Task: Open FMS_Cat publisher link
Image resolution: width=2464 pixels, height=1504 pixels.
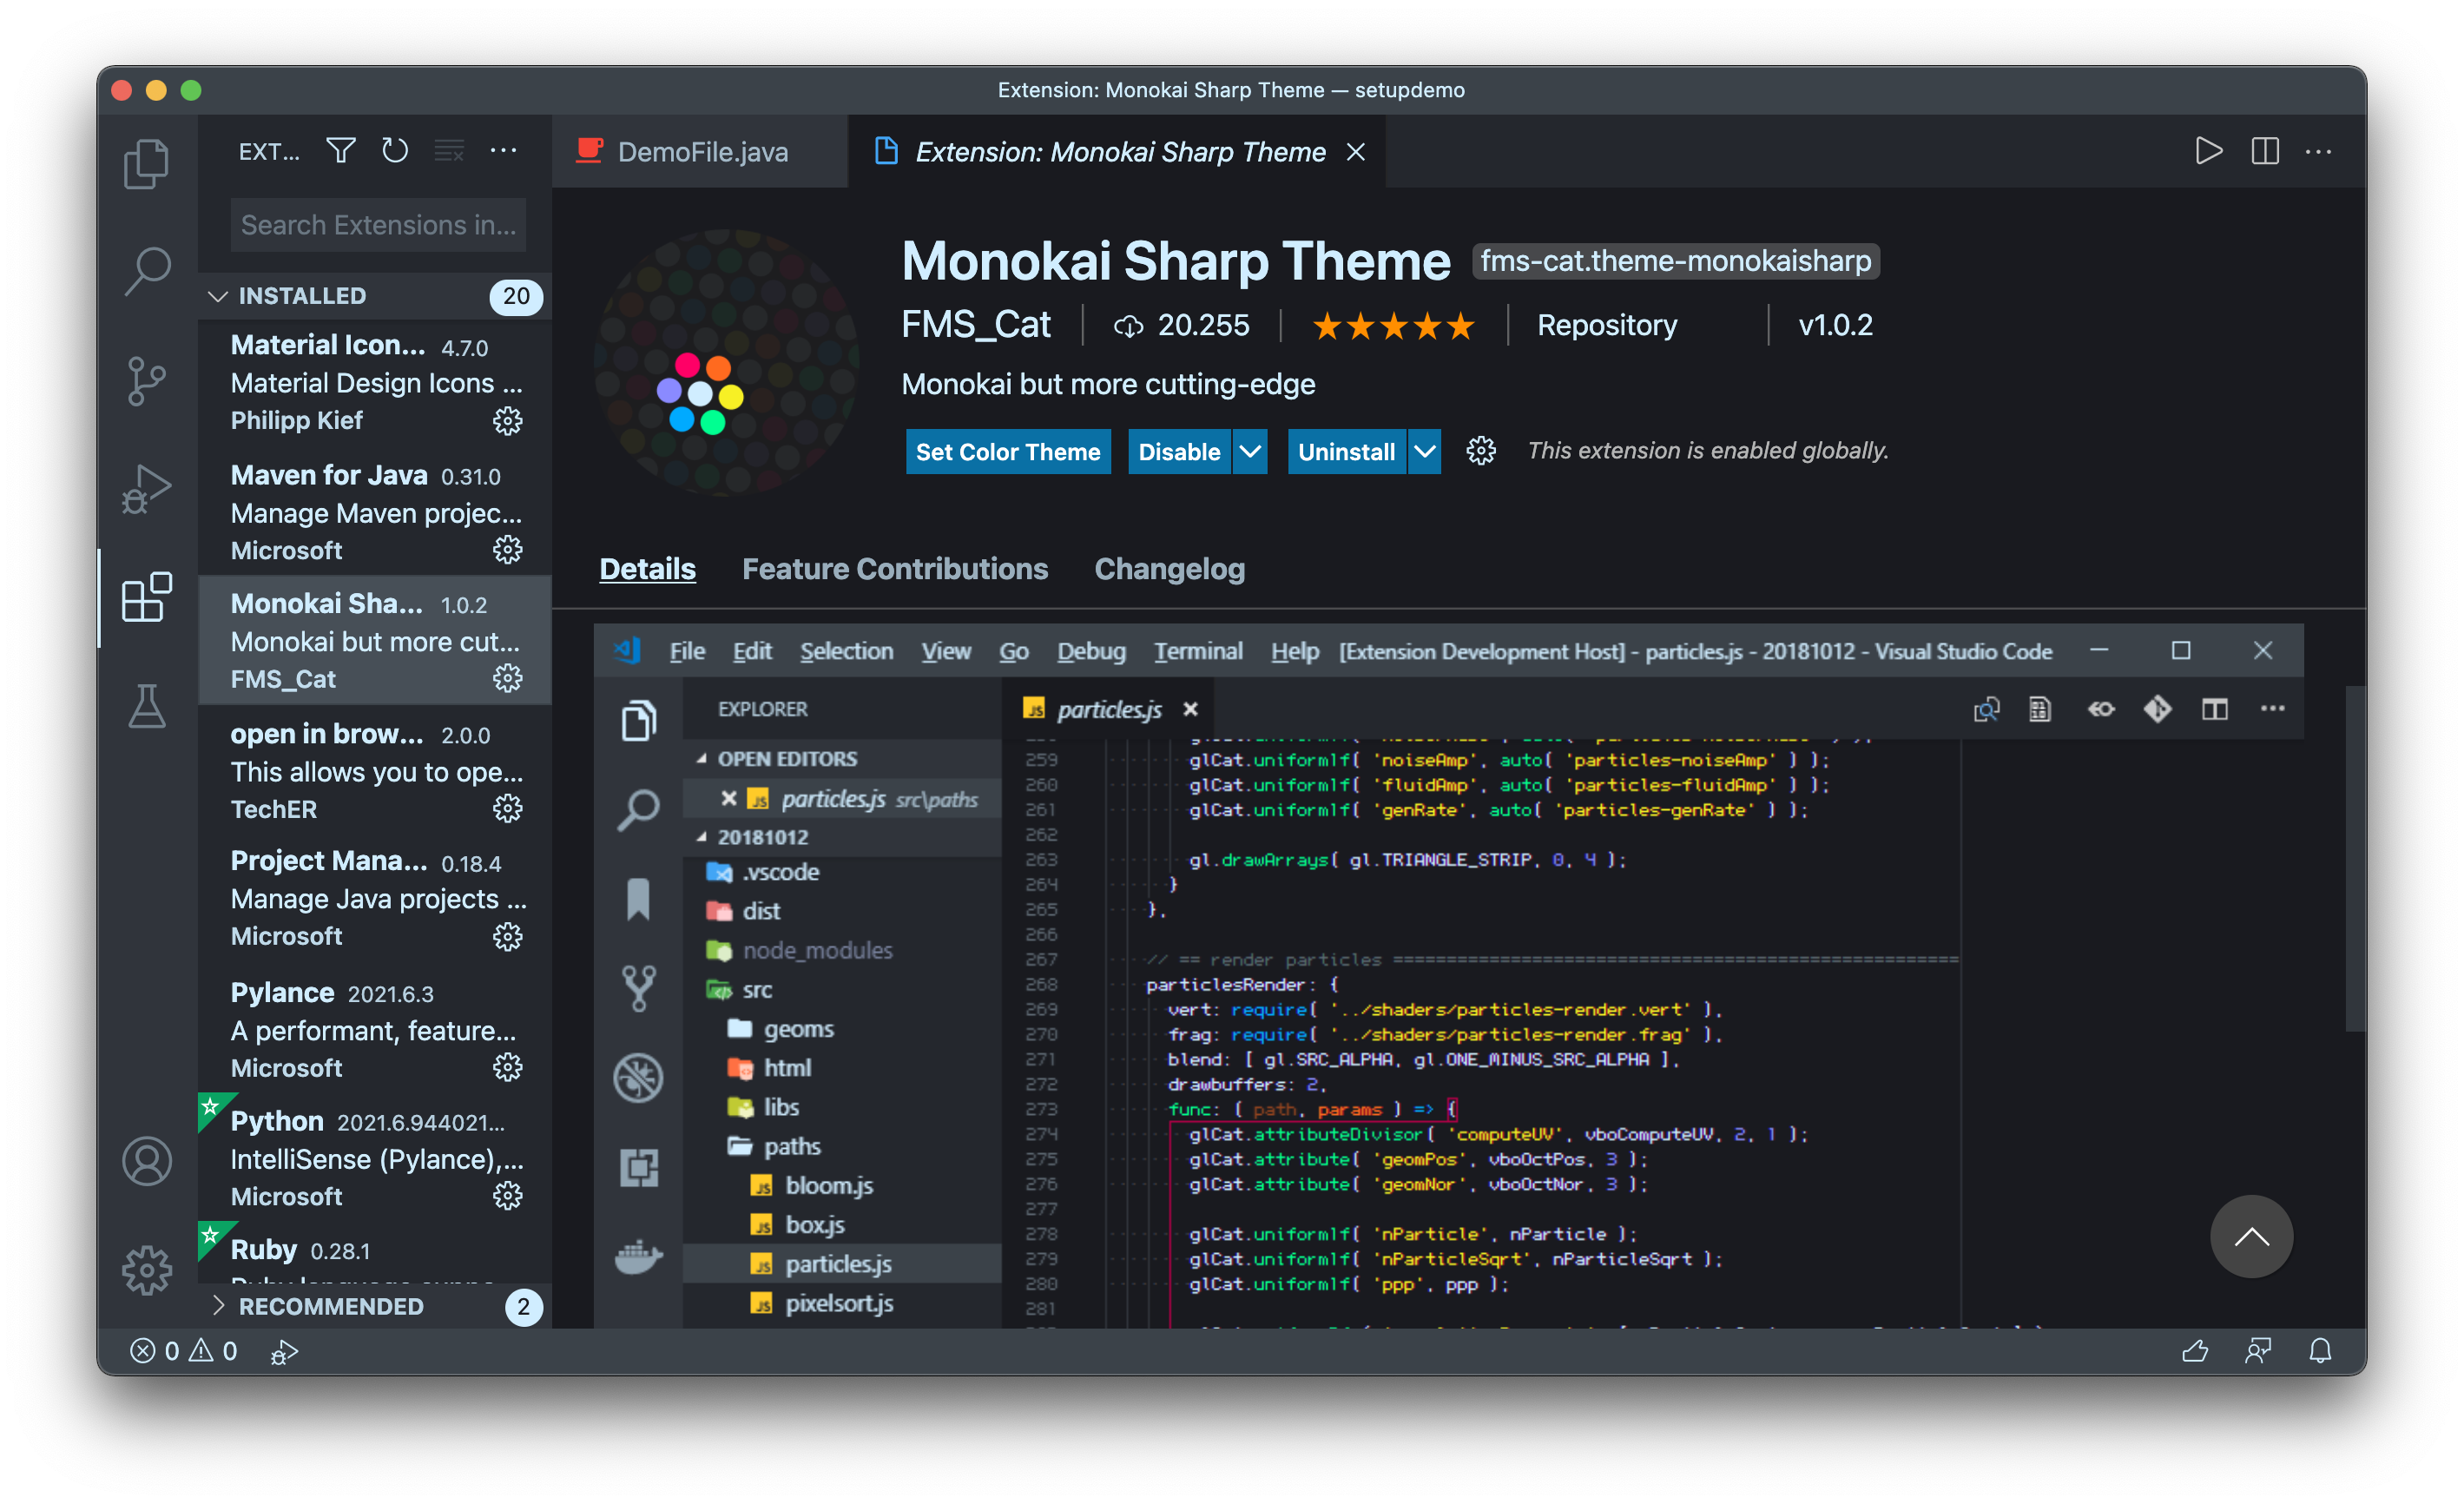Action: (x=976, y=325)
